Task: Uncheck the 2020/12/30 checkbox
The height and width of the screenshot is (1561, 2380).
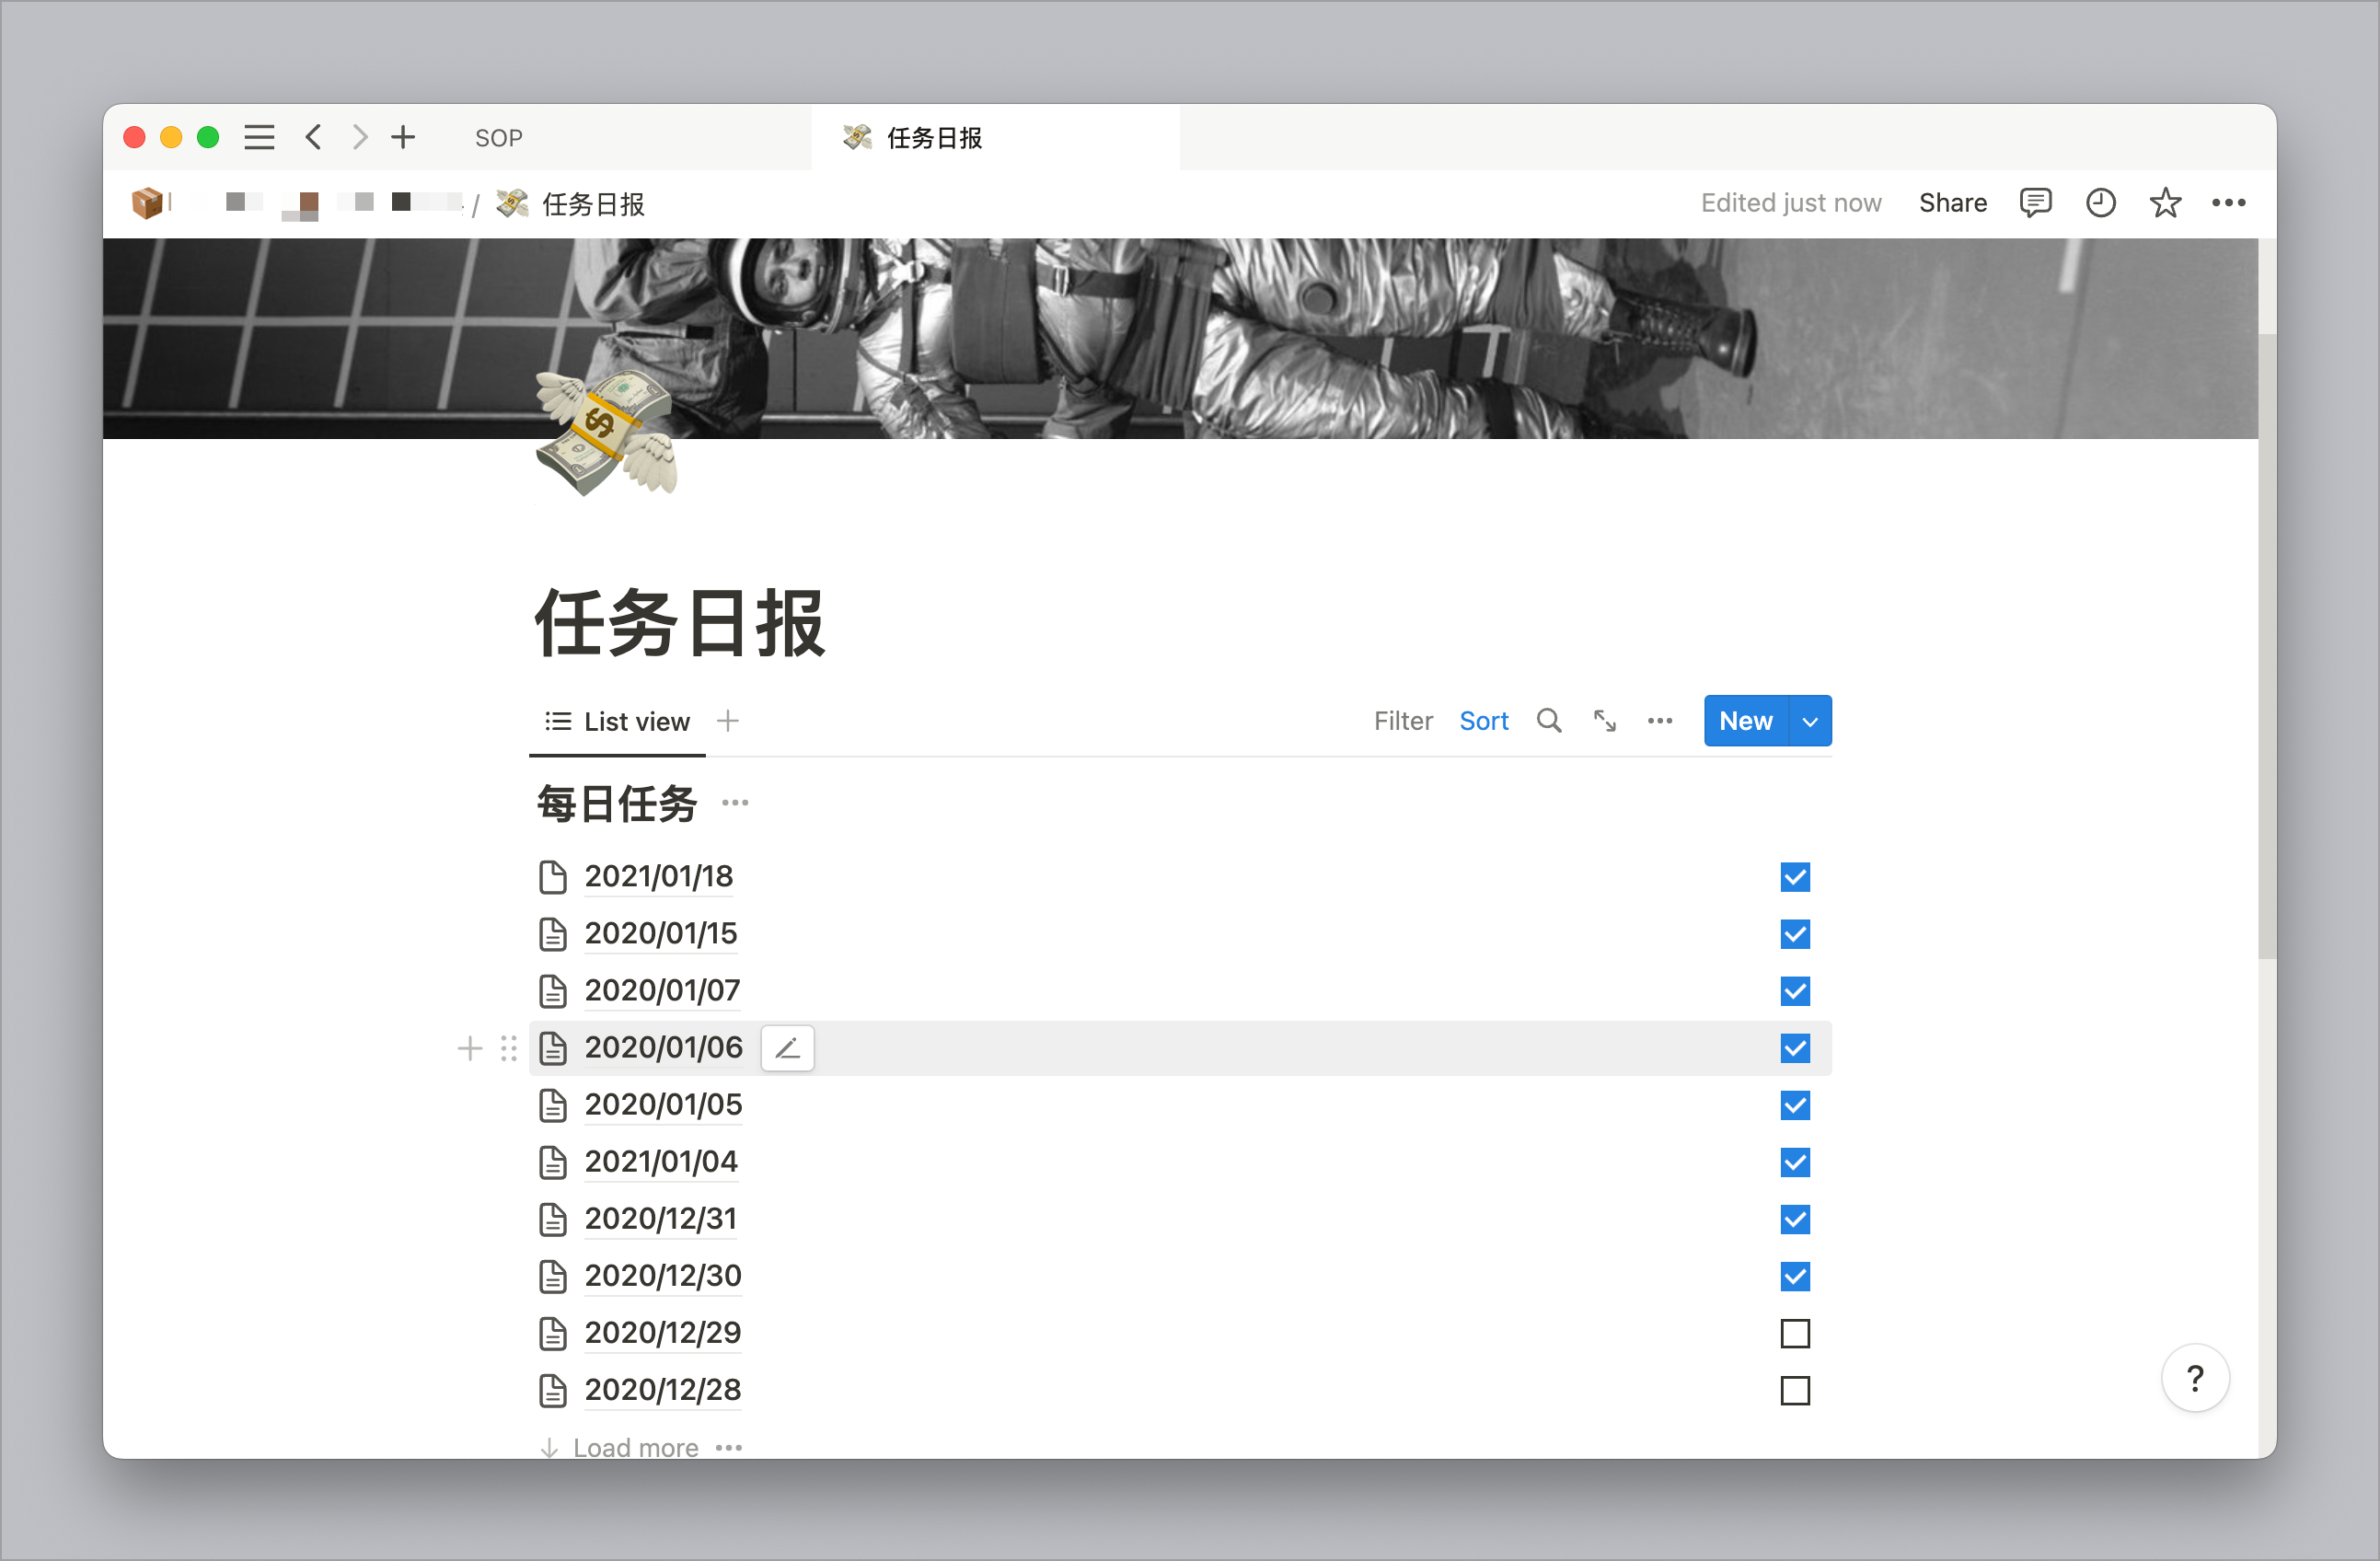Action: pyautogui.click(x=1795, y=1276)
